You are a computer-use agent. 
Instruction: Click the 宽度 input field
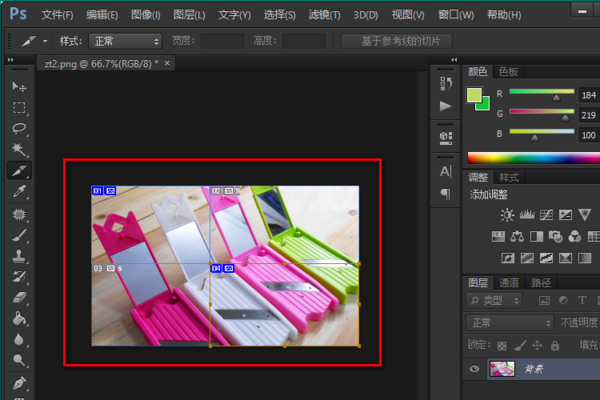click(222, 41)
